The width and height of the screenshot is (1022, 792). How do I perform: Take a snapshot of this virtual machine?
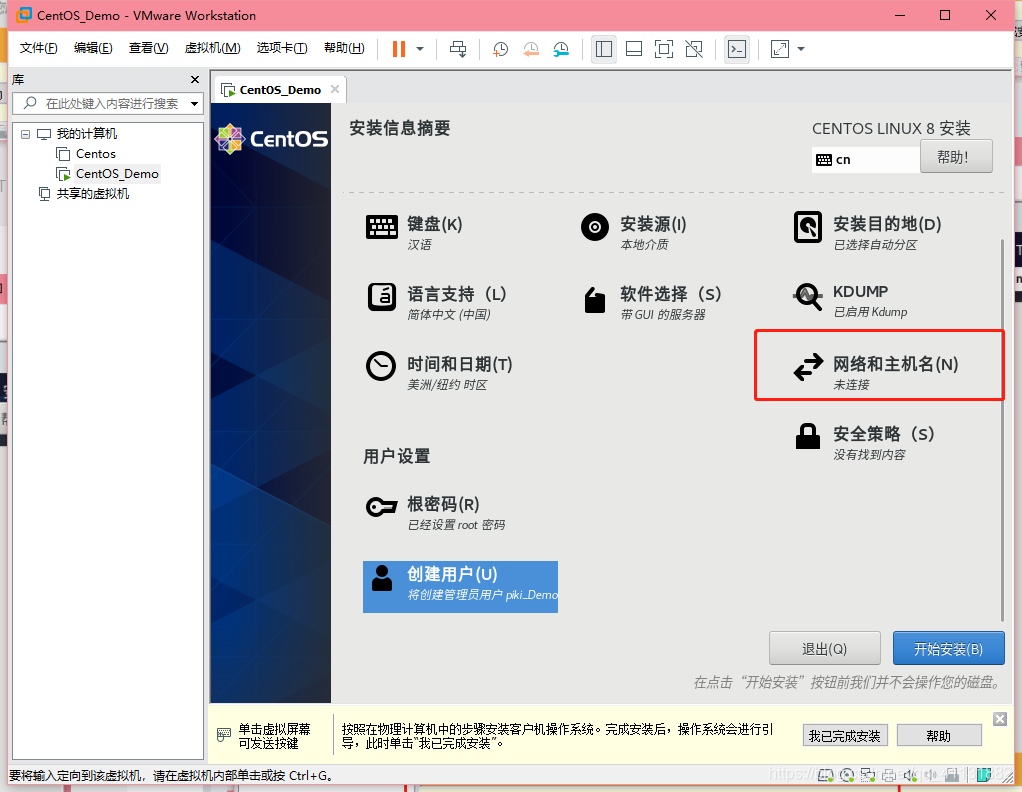tap(501, 49)
